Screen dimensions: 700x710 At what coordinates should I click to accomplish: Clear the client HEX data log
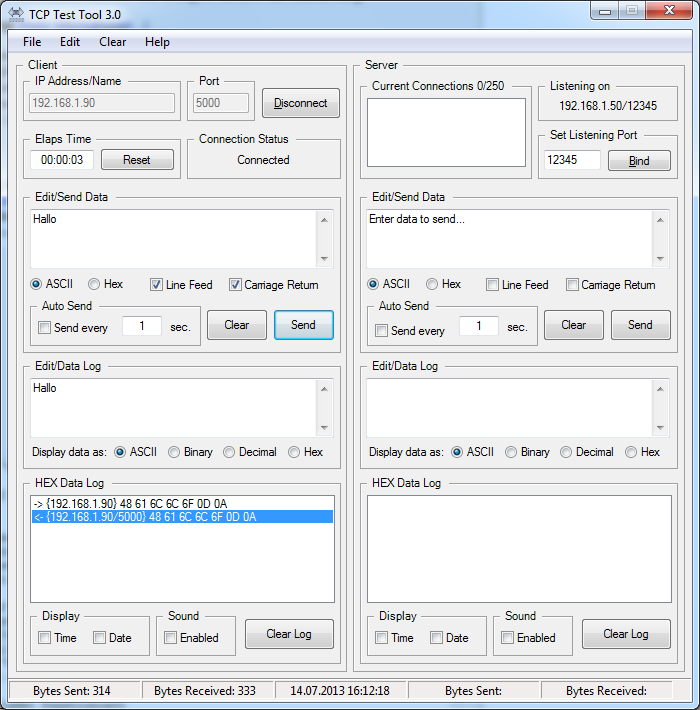coord(289,634)
